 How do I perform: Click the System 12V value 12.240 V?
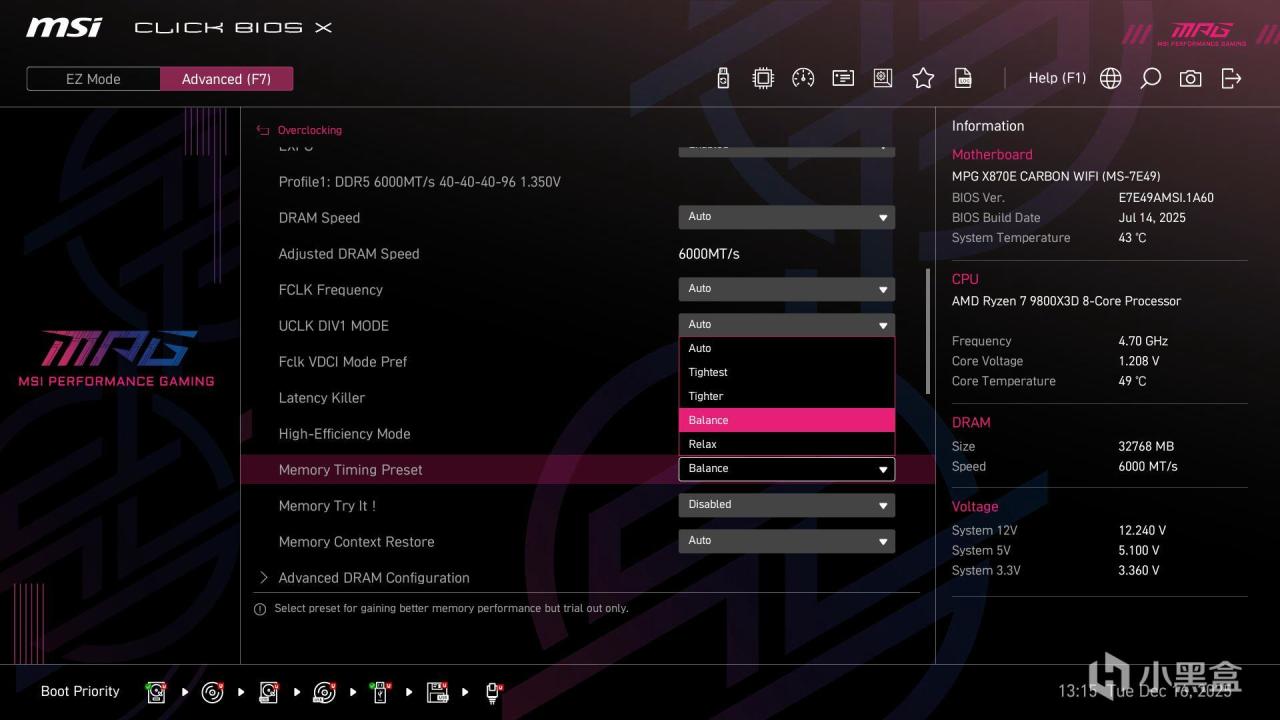click(x=1142, y=530)
